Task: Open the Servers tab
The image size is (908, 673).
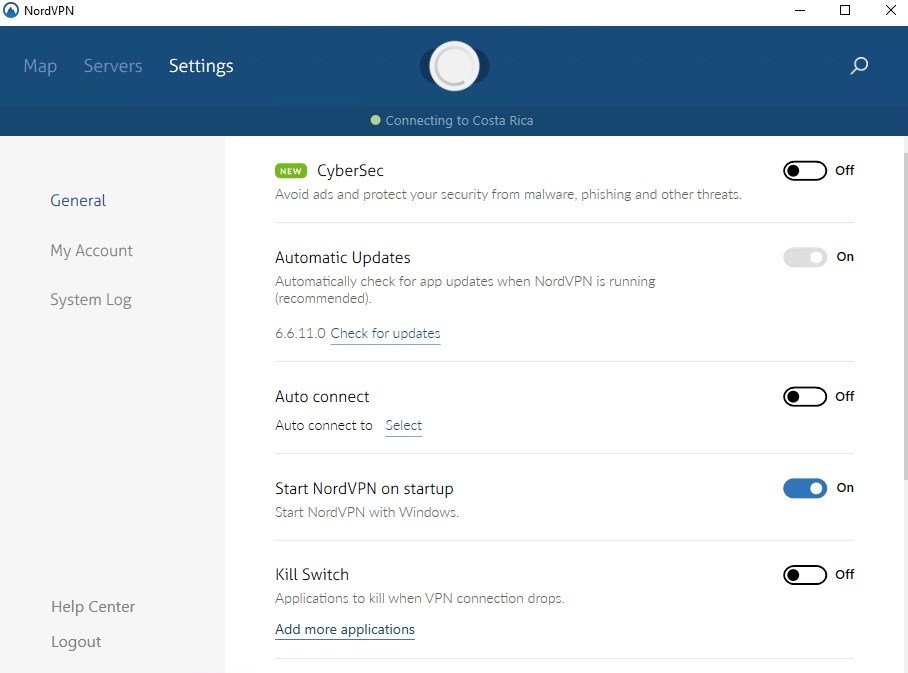Action: click(x=113, y=66)
